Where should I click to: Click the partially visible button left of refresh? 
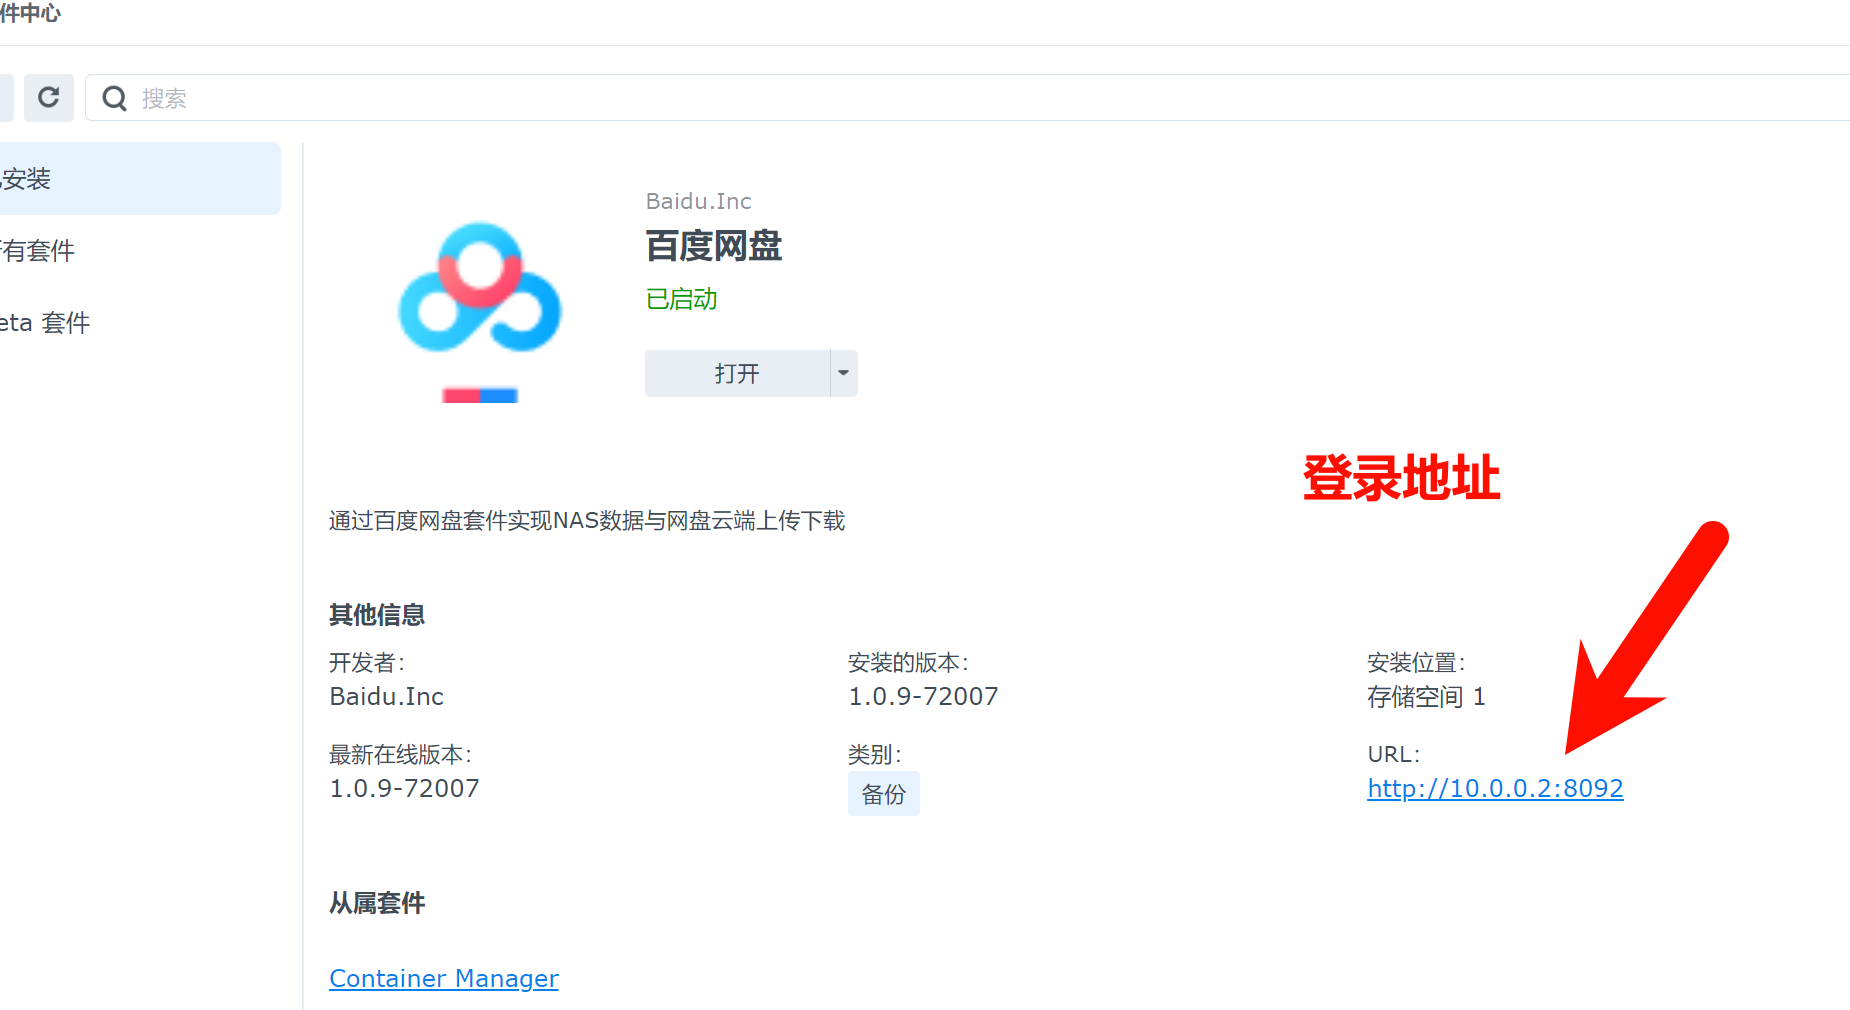(x=5, y=98)
